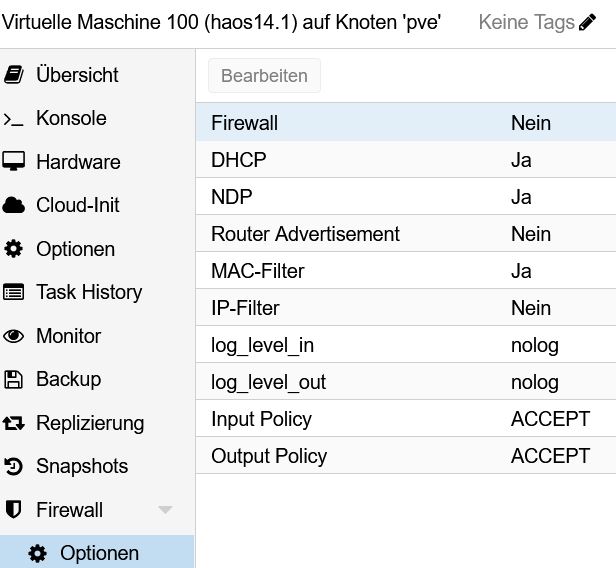Open Snapshots via the history icon

14,467
